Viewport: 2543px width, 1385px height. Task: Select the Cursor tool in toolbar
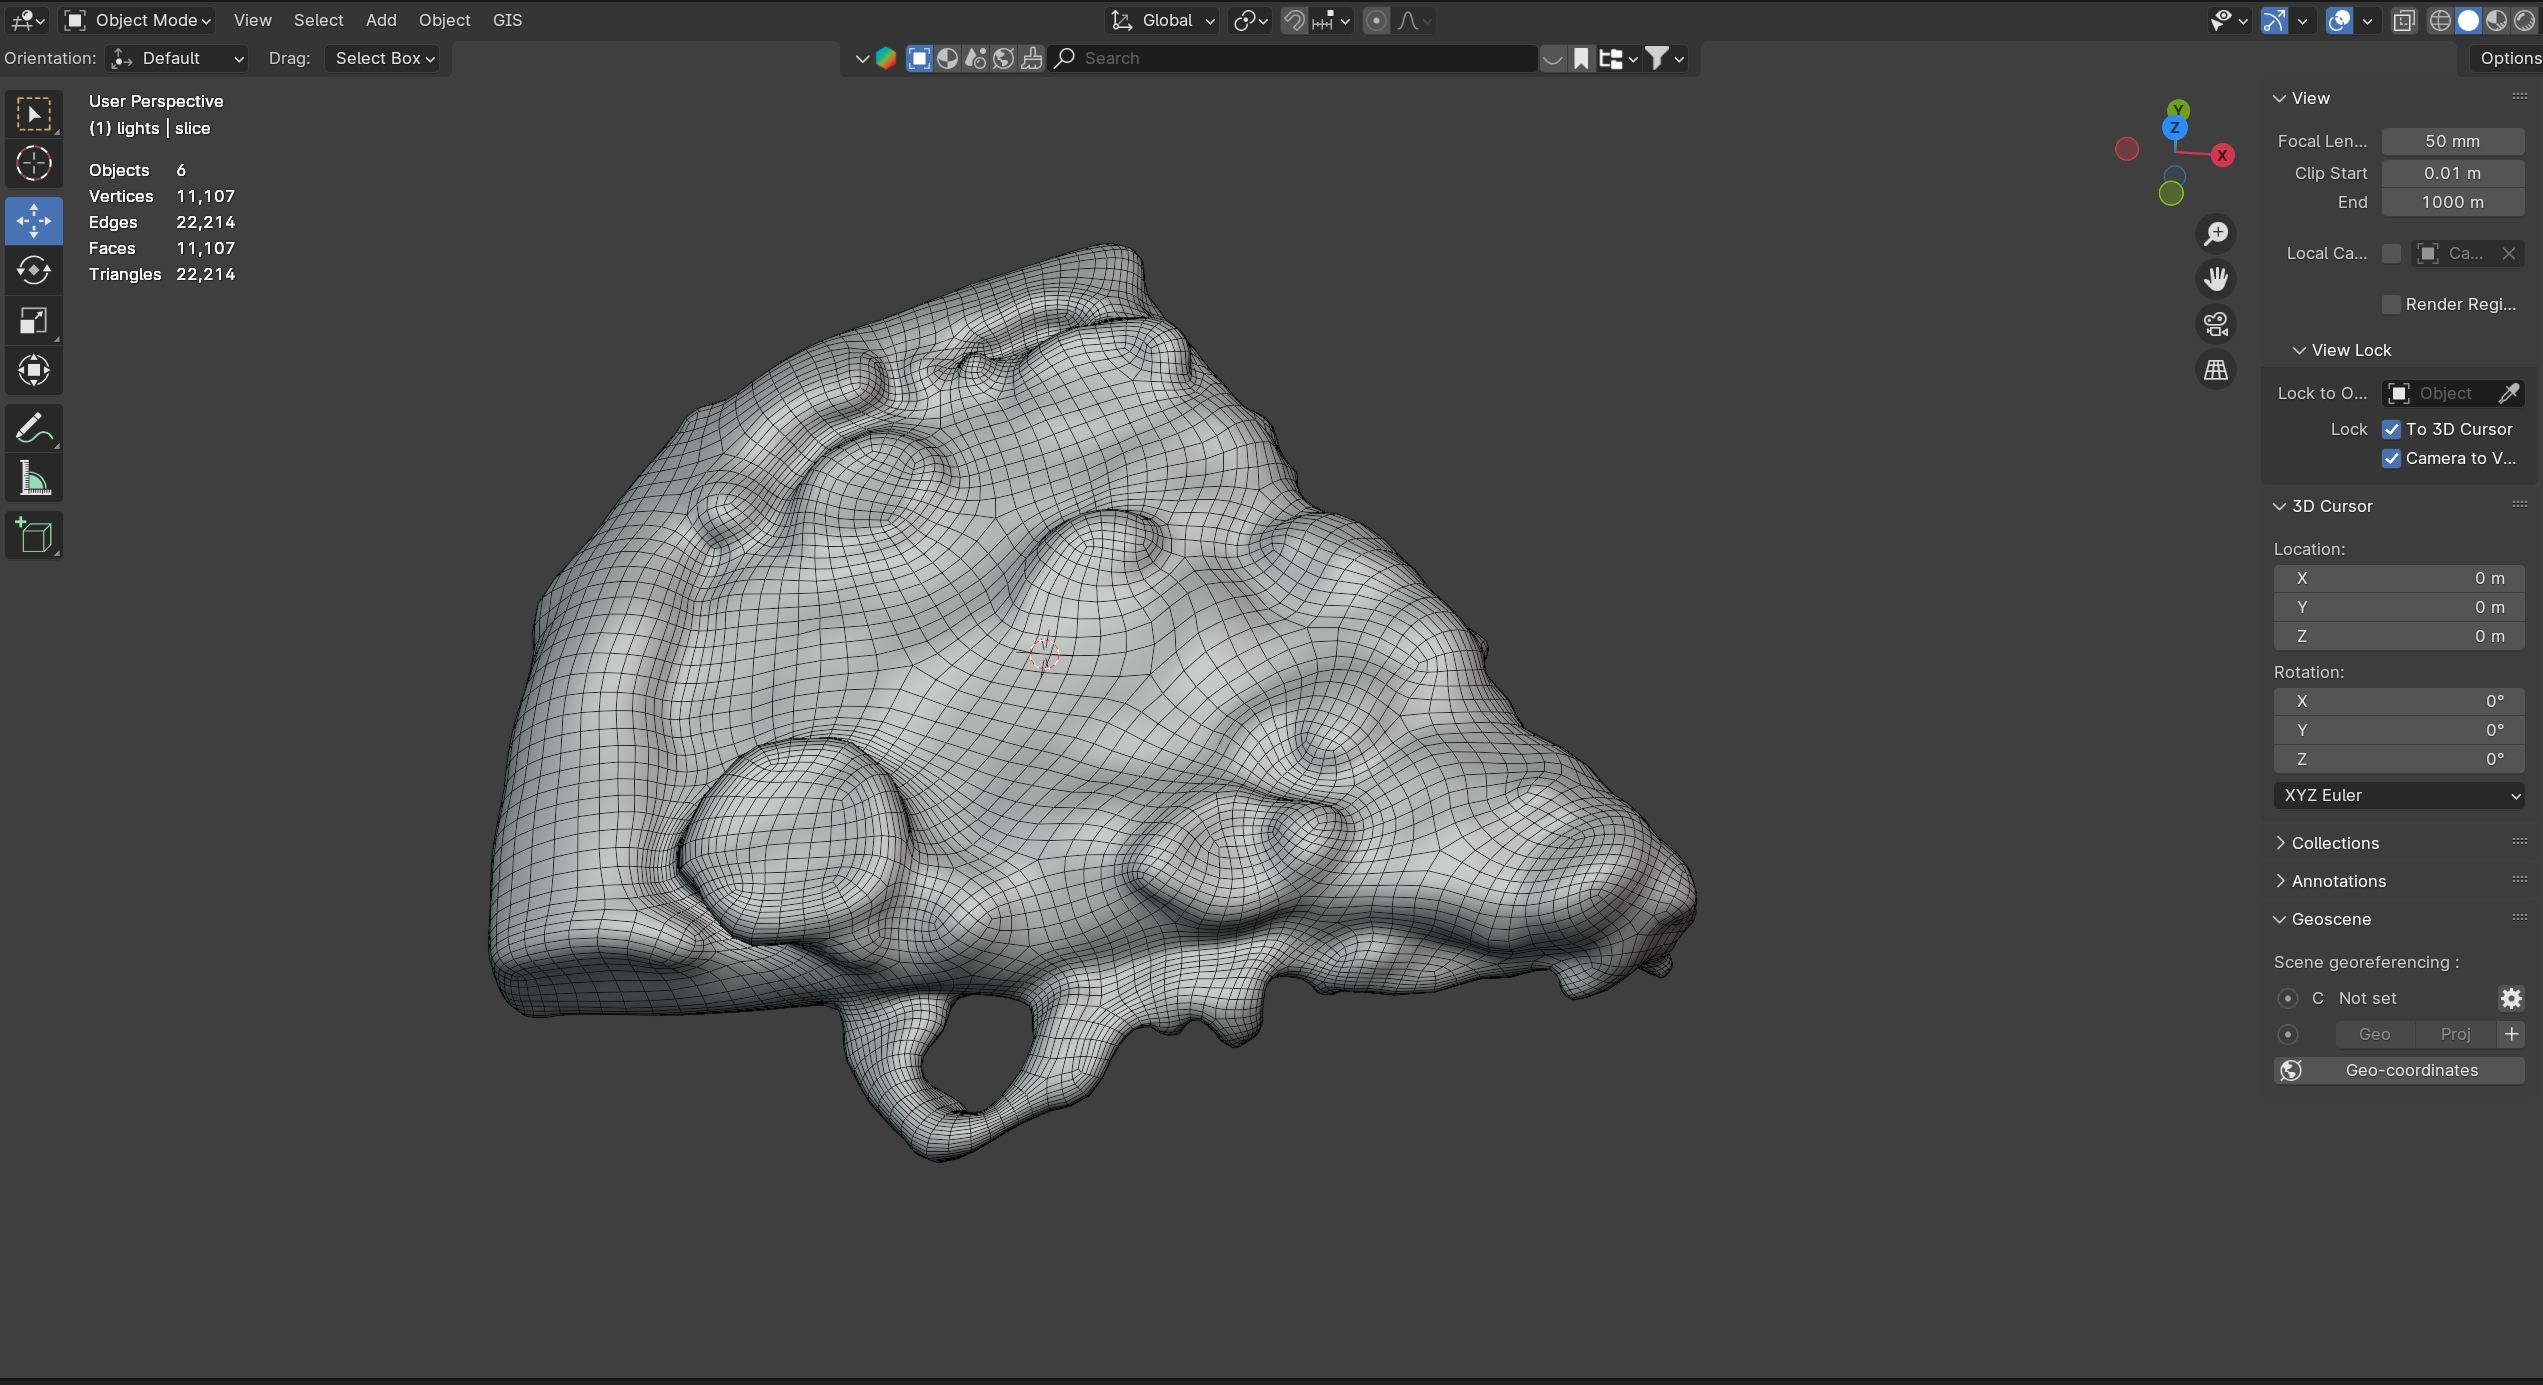click(x=34, y=163)
